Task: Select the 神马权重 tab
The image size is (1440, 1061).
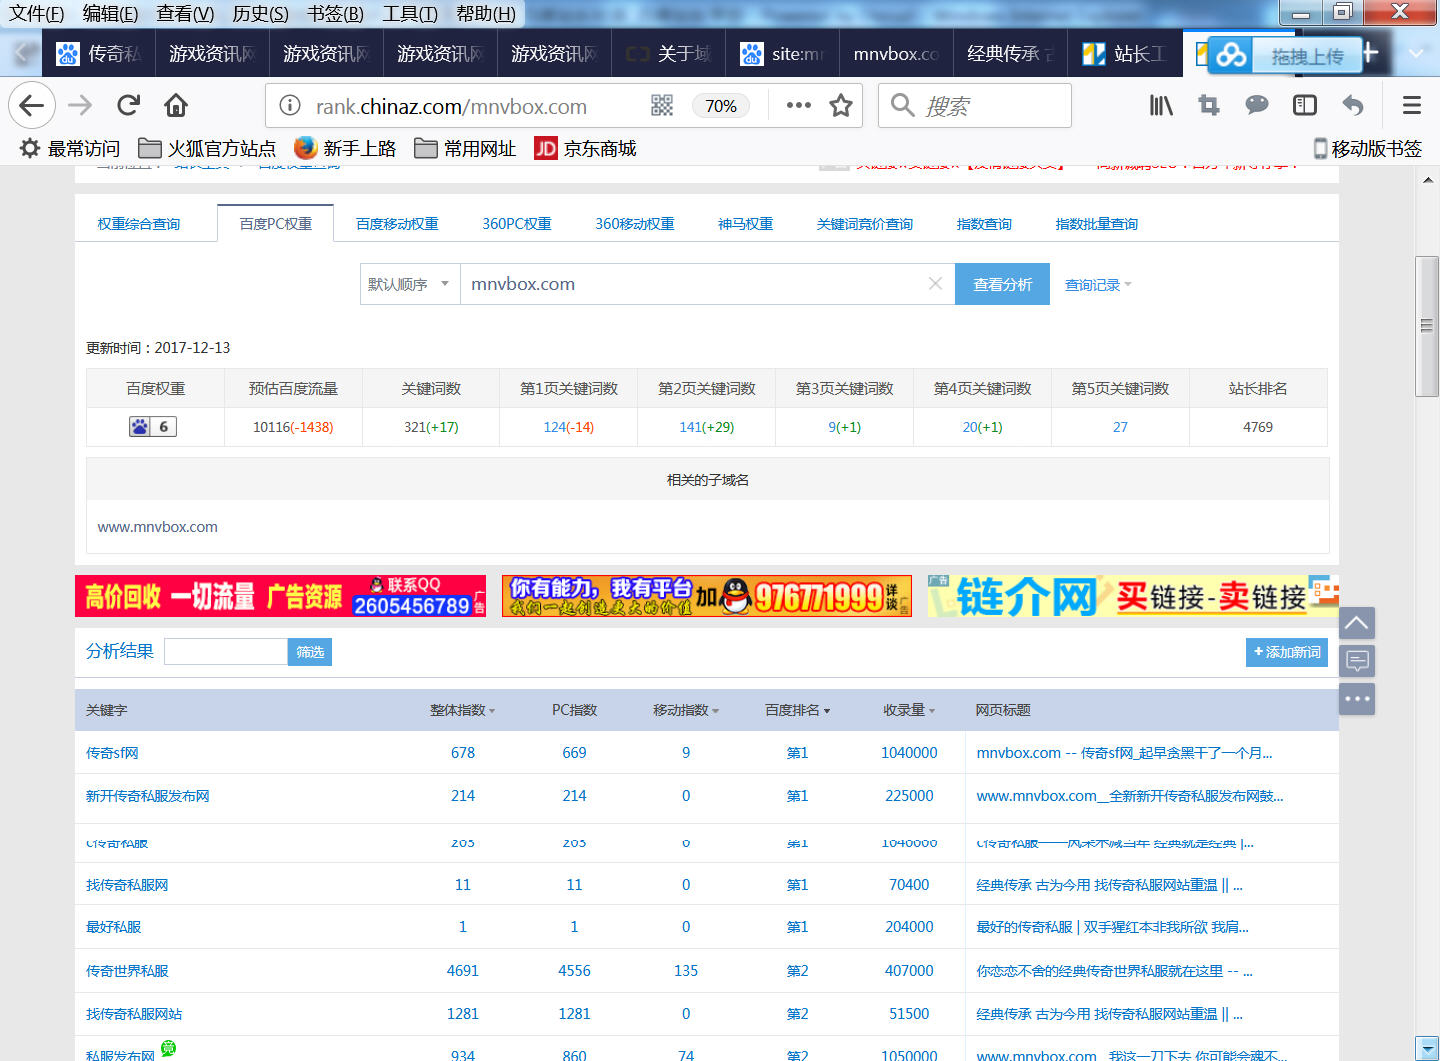Action: [745, 224]
